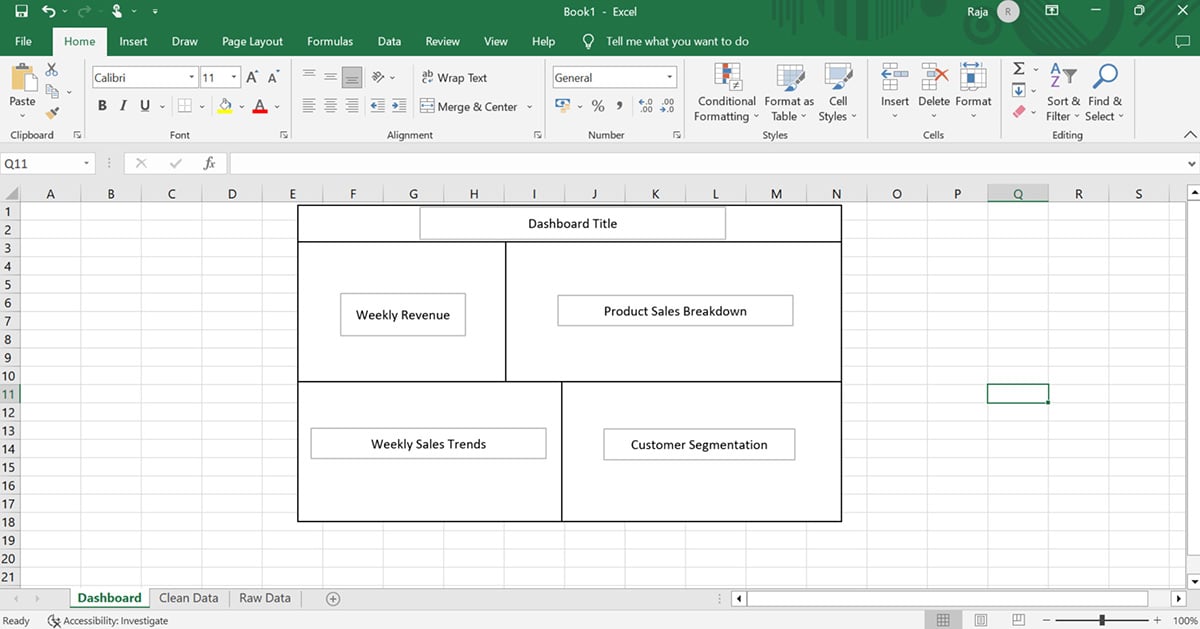Click the new sheet plus button

333,598
